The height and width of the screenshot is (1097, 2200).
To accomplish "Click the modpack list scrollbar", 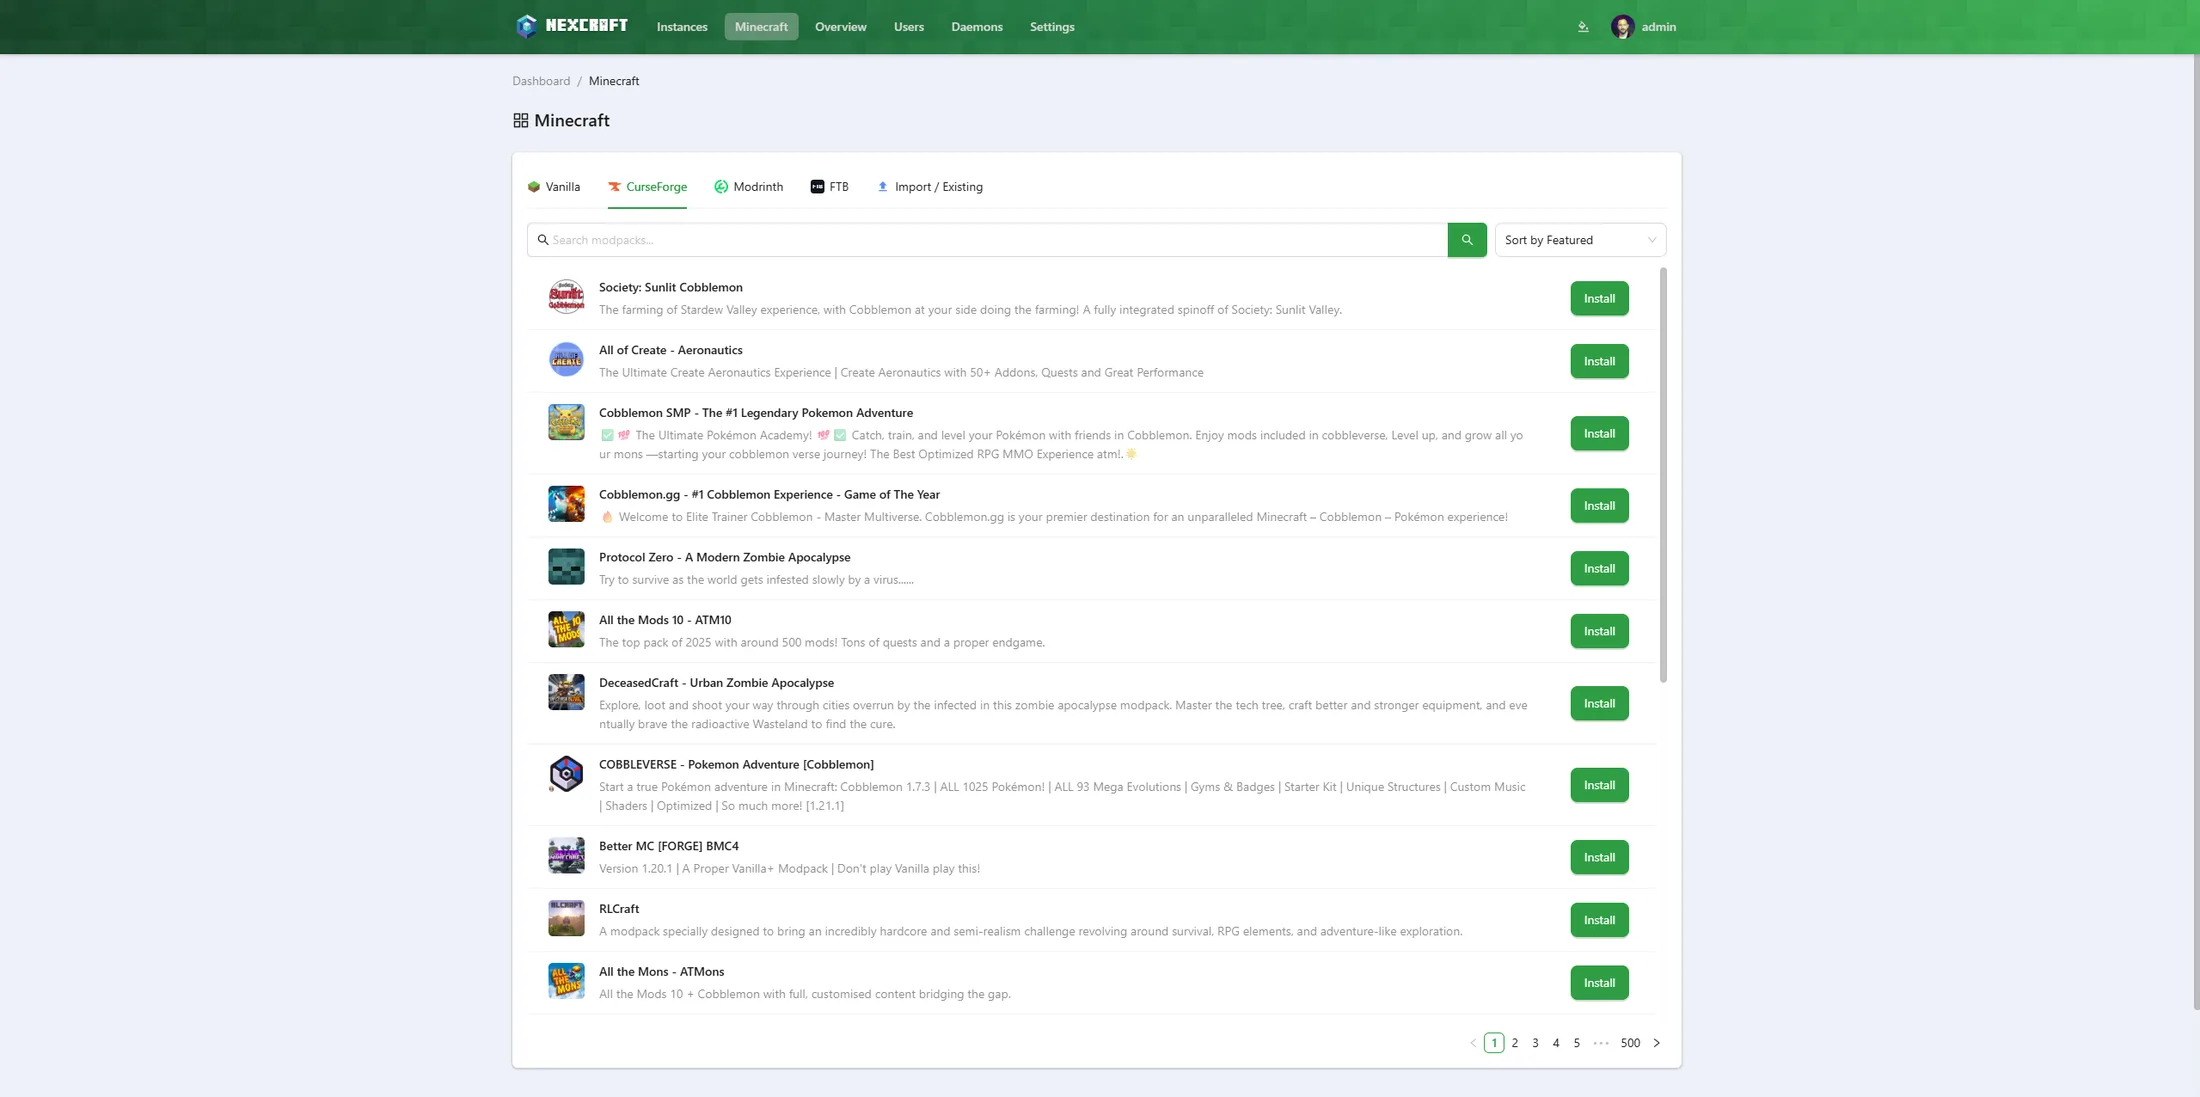I will coord(1663,475).
